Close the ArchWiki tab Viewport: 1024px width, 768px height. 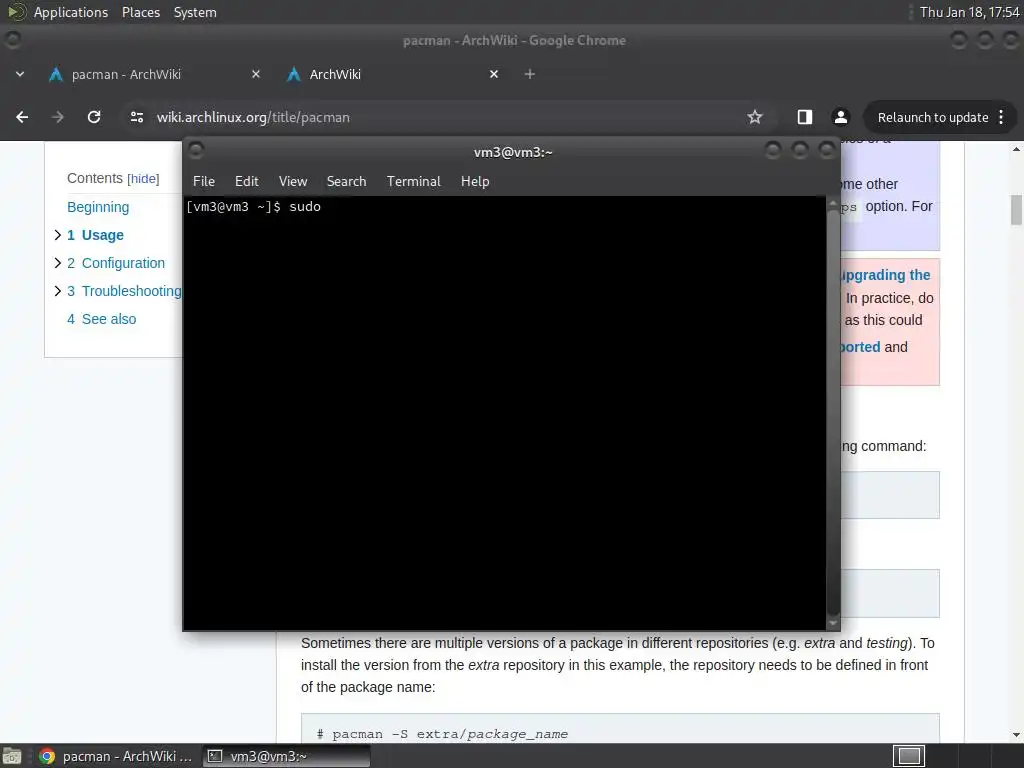point(494,74)
